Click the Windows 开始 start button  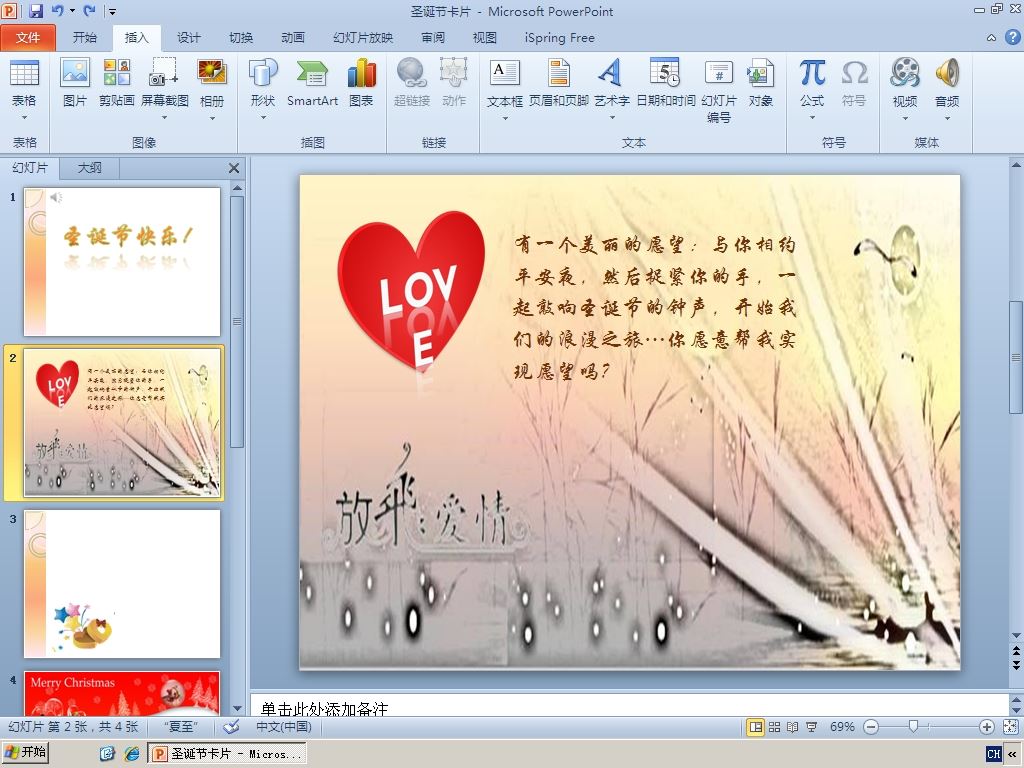point(25,753)
